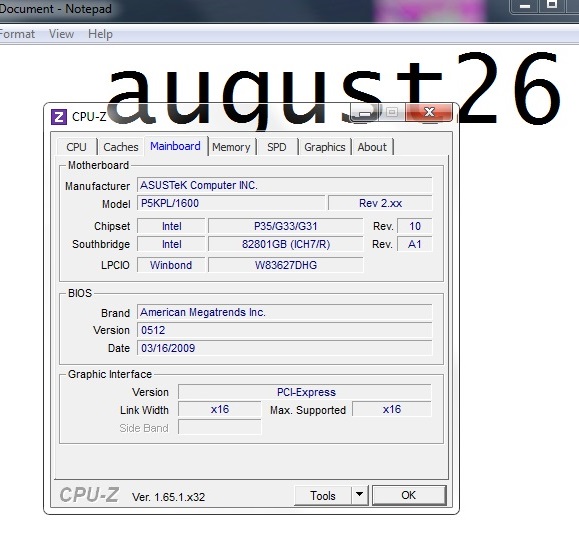579x536 pixels.
Task: Open the Caches tab
Action: [121, 147]
